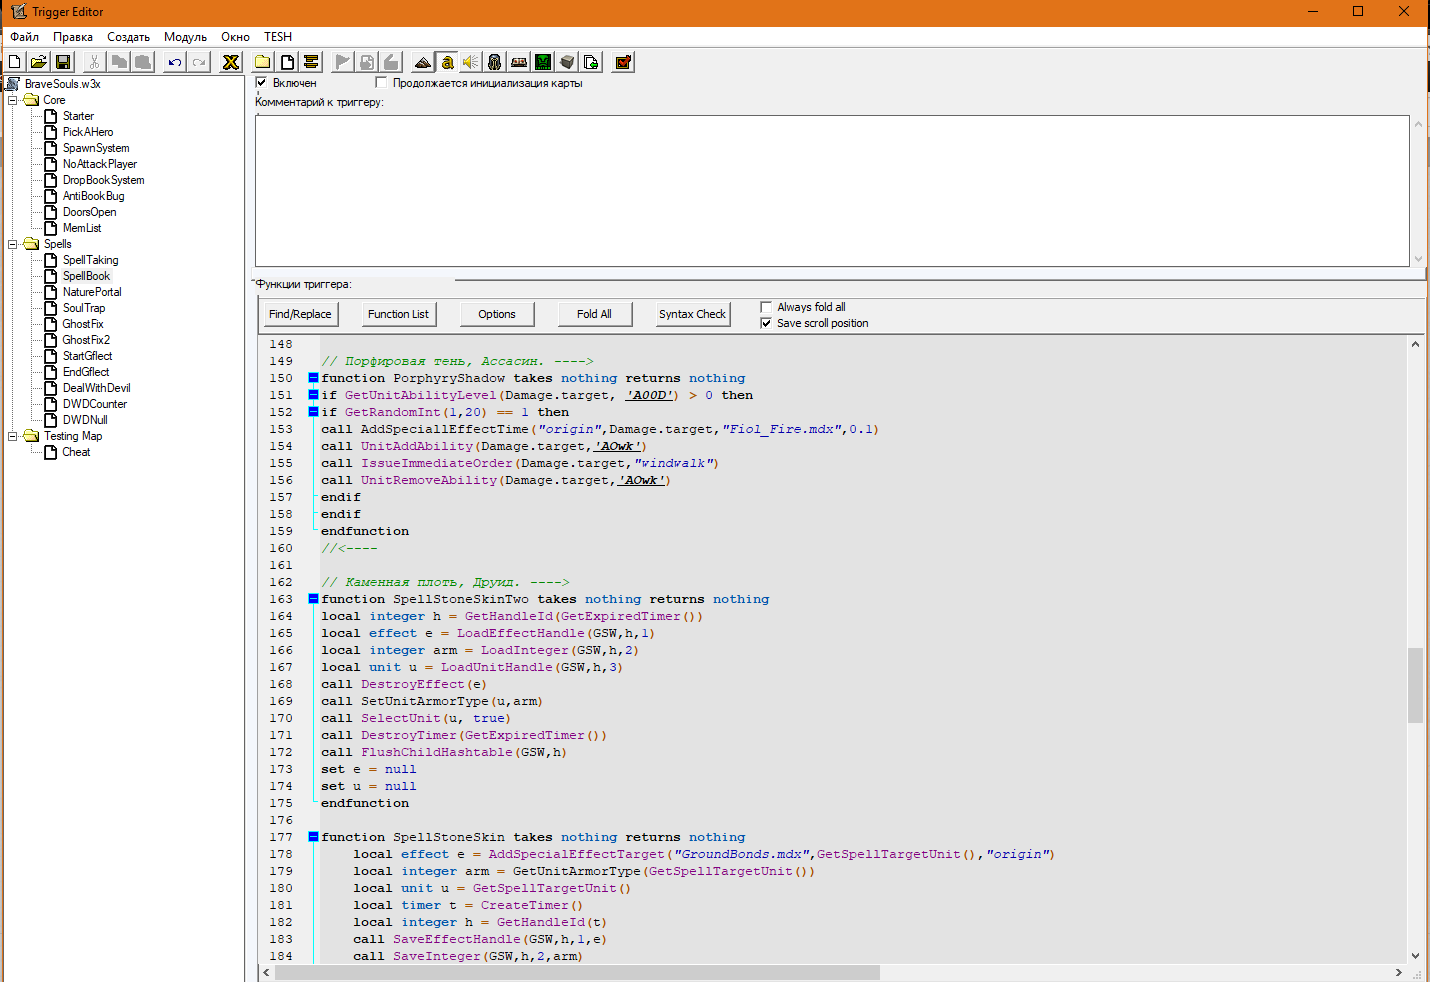Fold the SpellStoneSkinTwo function block

pos(313,599)
